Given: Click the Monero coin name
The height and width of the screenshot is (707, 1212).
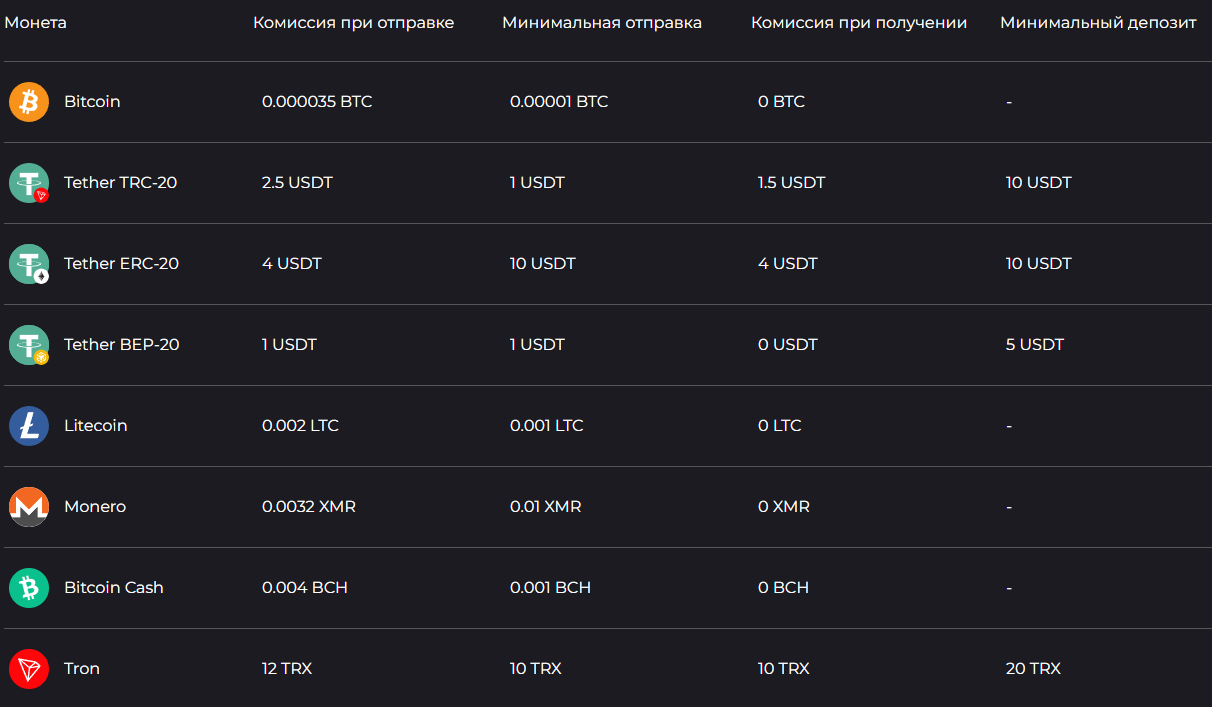Looking at the screenshot, I should [x=95, y=507].
